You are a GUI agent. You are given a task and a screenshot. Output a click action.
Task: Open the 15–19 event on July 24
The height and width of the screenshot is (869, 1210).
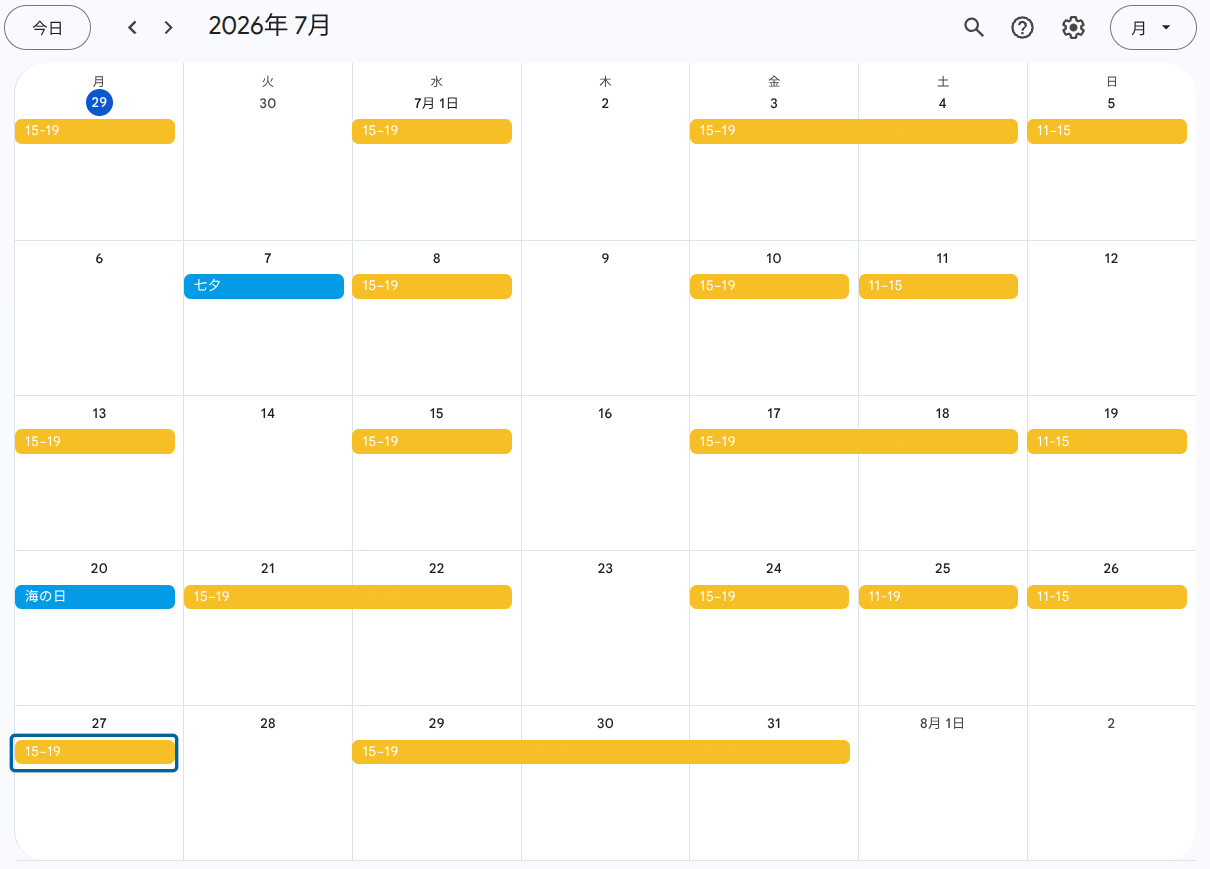(x=769, y=596)
